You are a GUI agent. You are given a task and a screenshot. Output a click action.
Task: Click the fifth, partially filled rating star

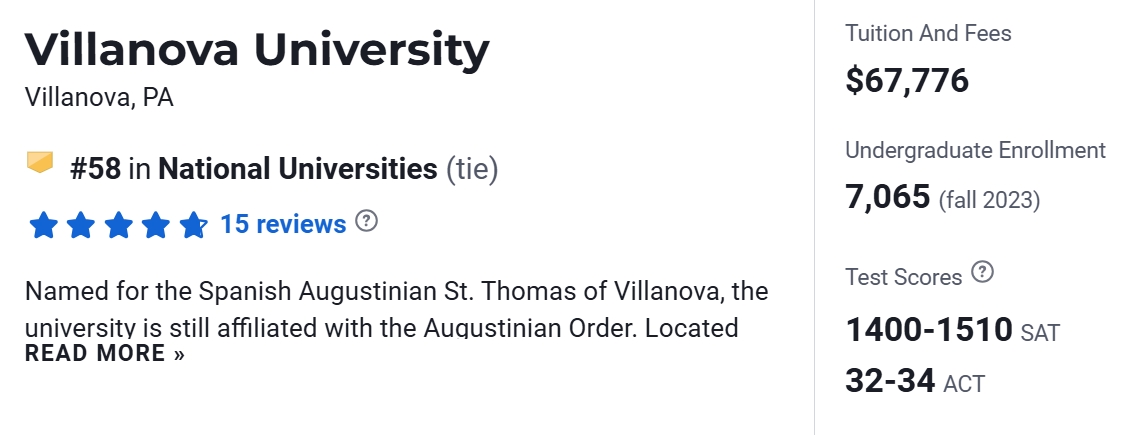click(x=193, y=225)
